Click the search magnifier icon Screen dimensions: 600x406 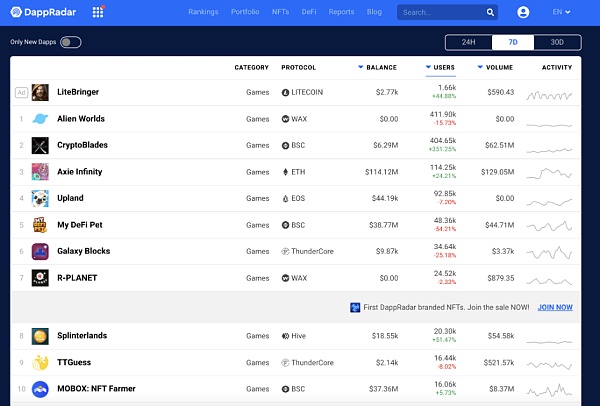[490, 12]
